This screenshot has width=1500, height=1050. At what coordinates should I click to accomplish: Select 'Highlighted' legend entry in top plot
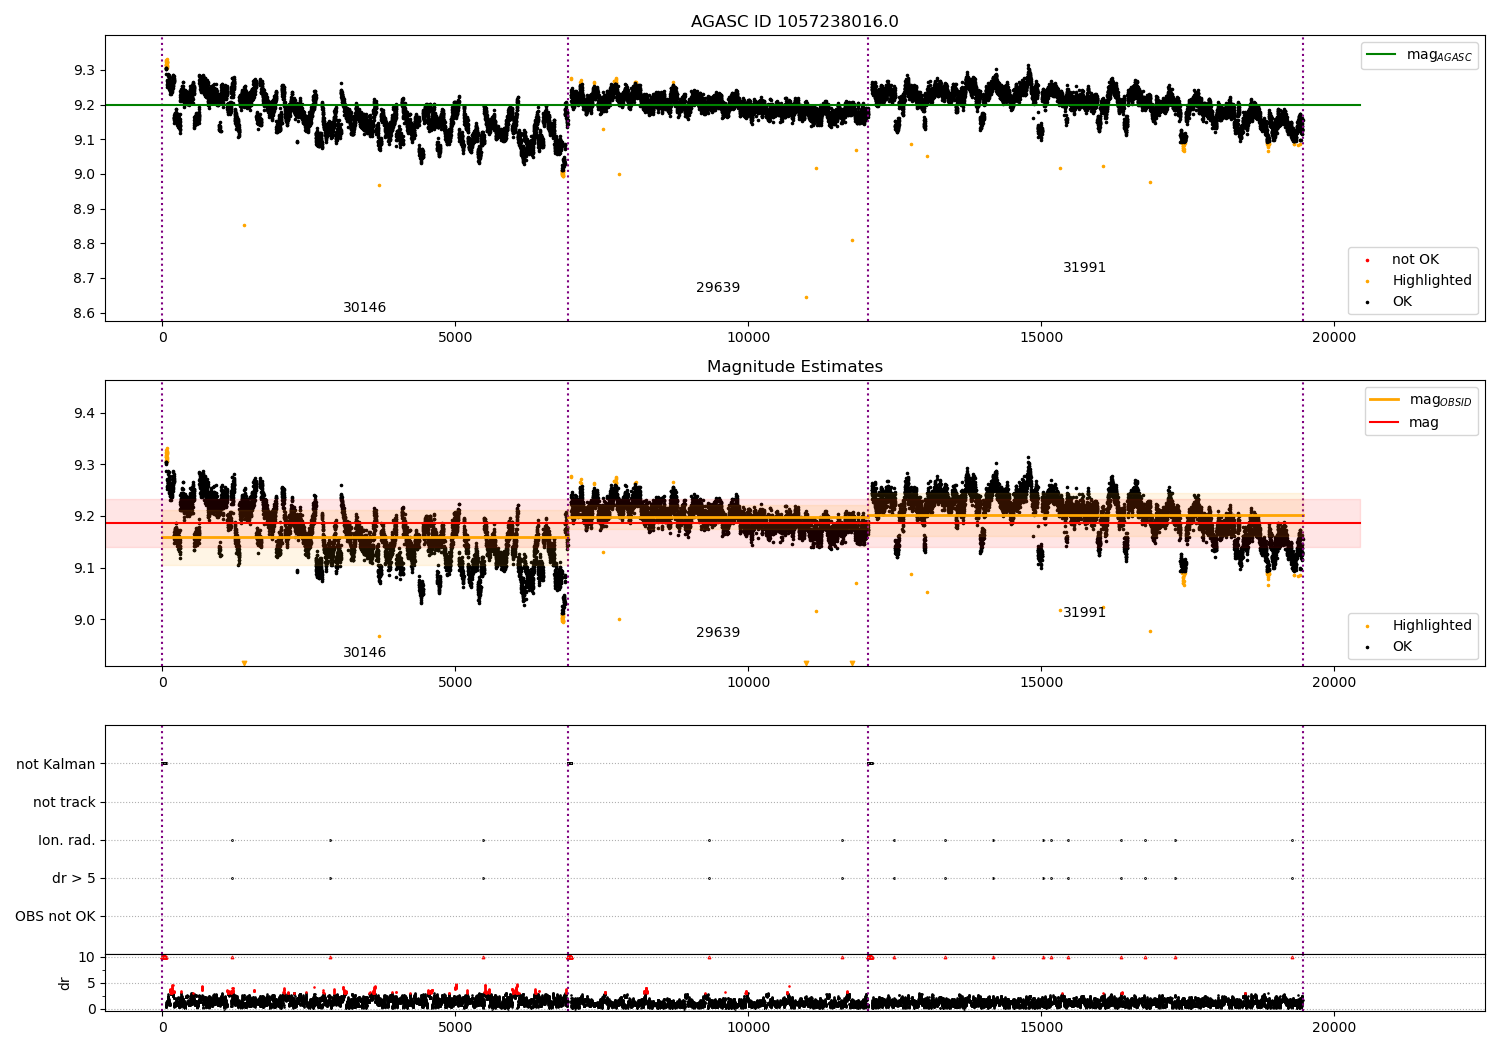(1432, 281)
